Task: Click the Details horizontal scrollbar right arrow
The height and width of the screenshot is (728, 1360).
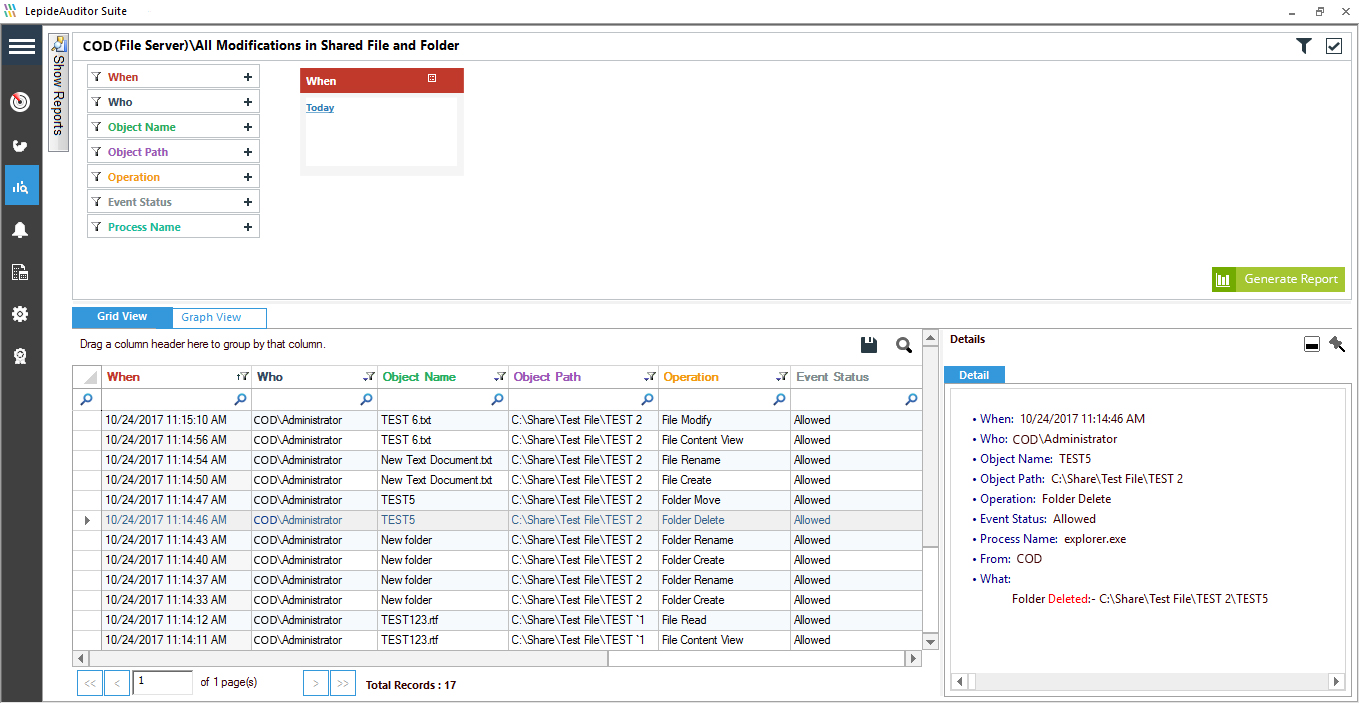Action: point(1337,681)
